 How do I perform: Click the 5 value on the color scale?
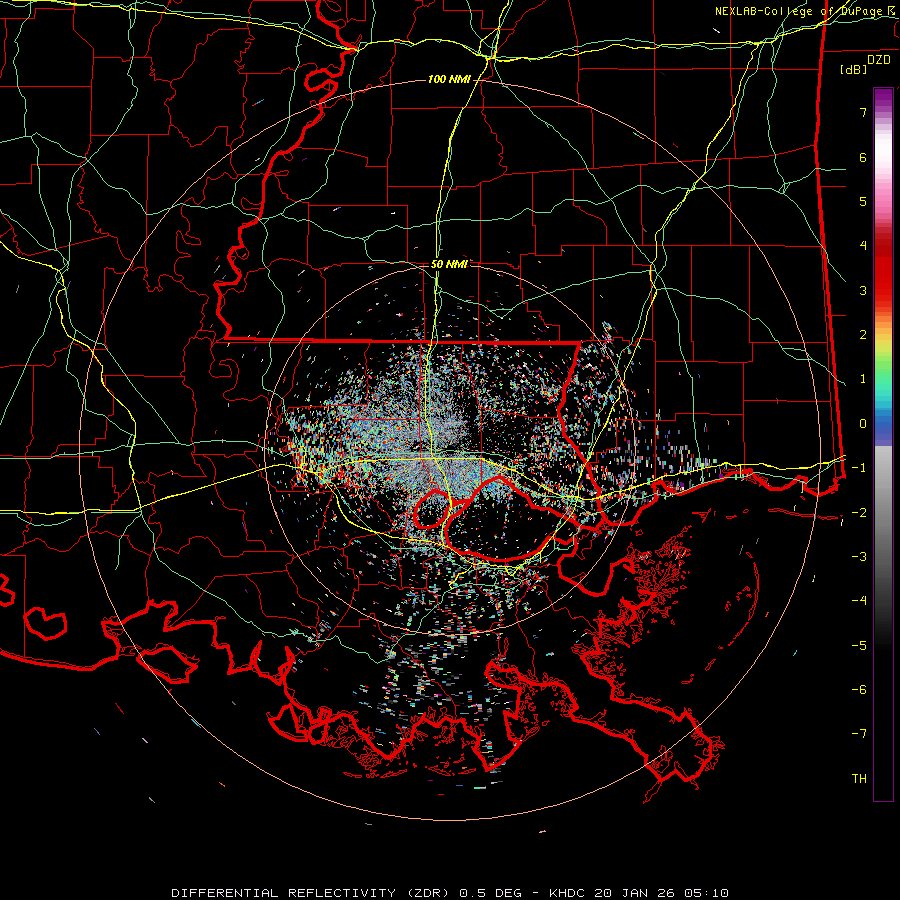click(863, 201)
